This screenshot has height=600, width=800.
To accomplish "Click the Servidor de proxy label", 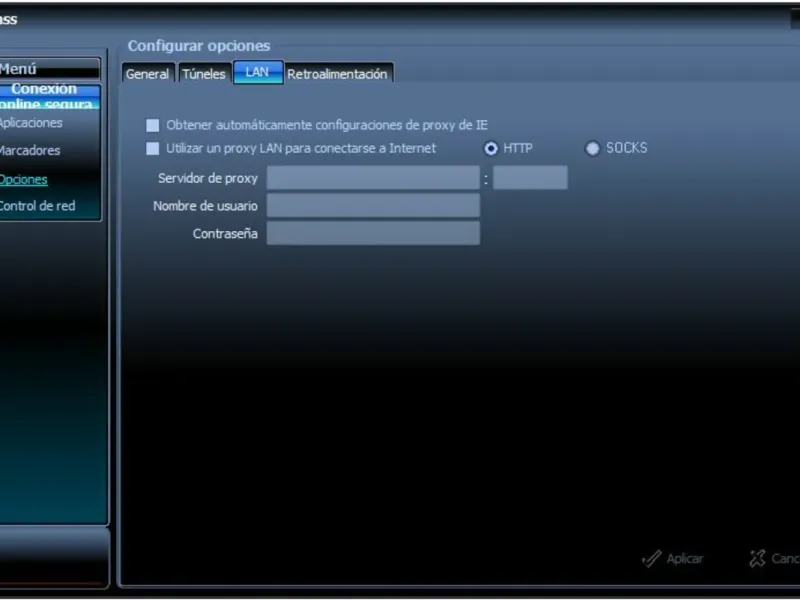I will tap(208, 178).
